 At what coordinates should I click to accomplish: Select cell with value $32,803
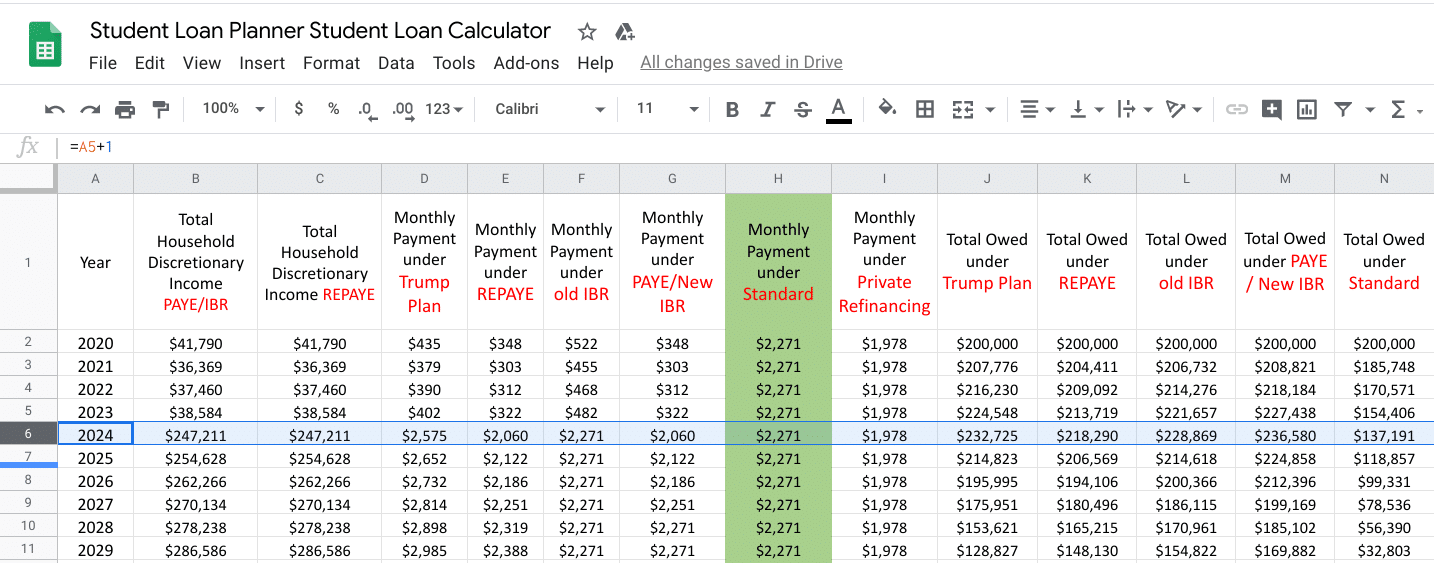1384,551
